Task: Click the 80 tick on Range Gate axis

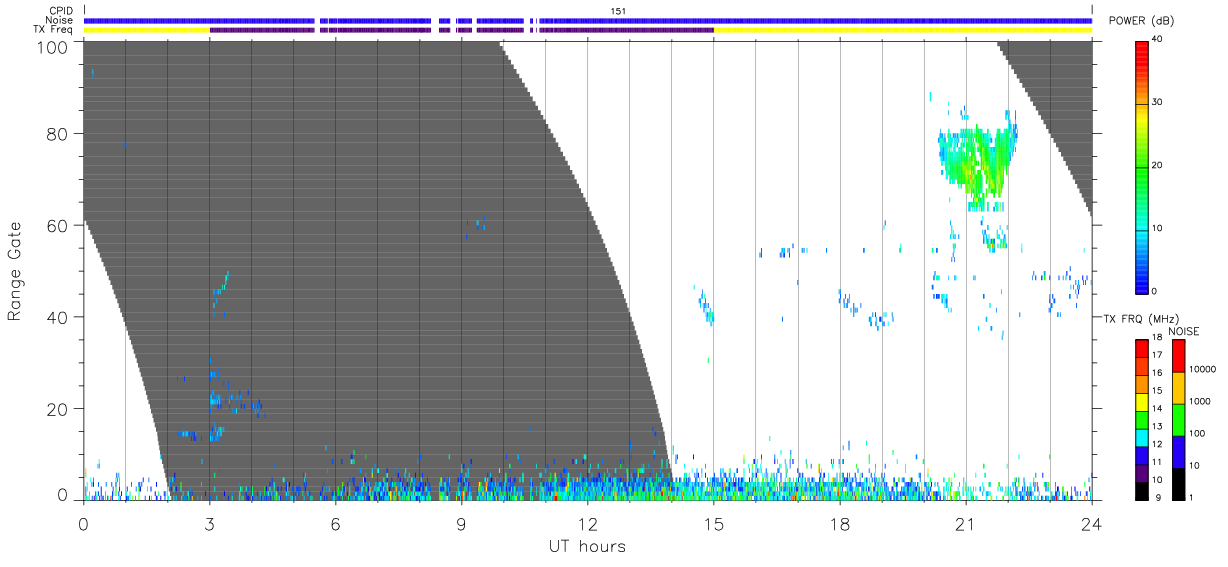Action: click(58, 134)
